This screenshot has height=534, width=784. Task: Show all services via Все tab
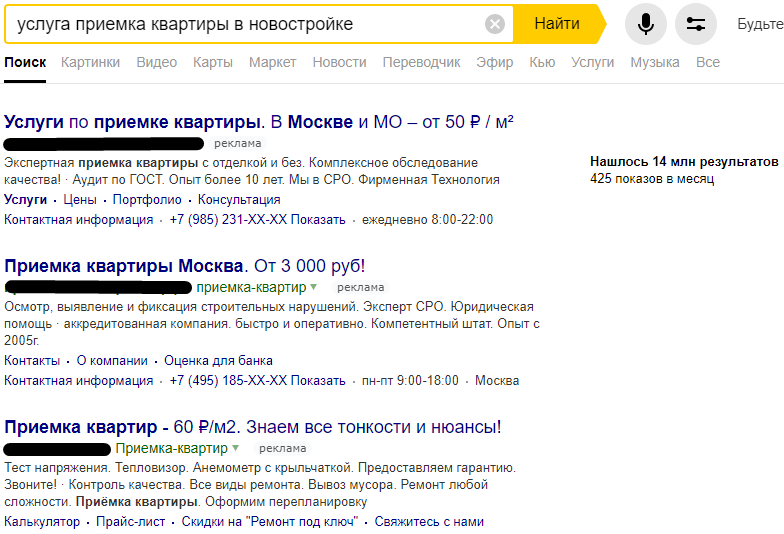pyautogui.click(x=708, y=62)
